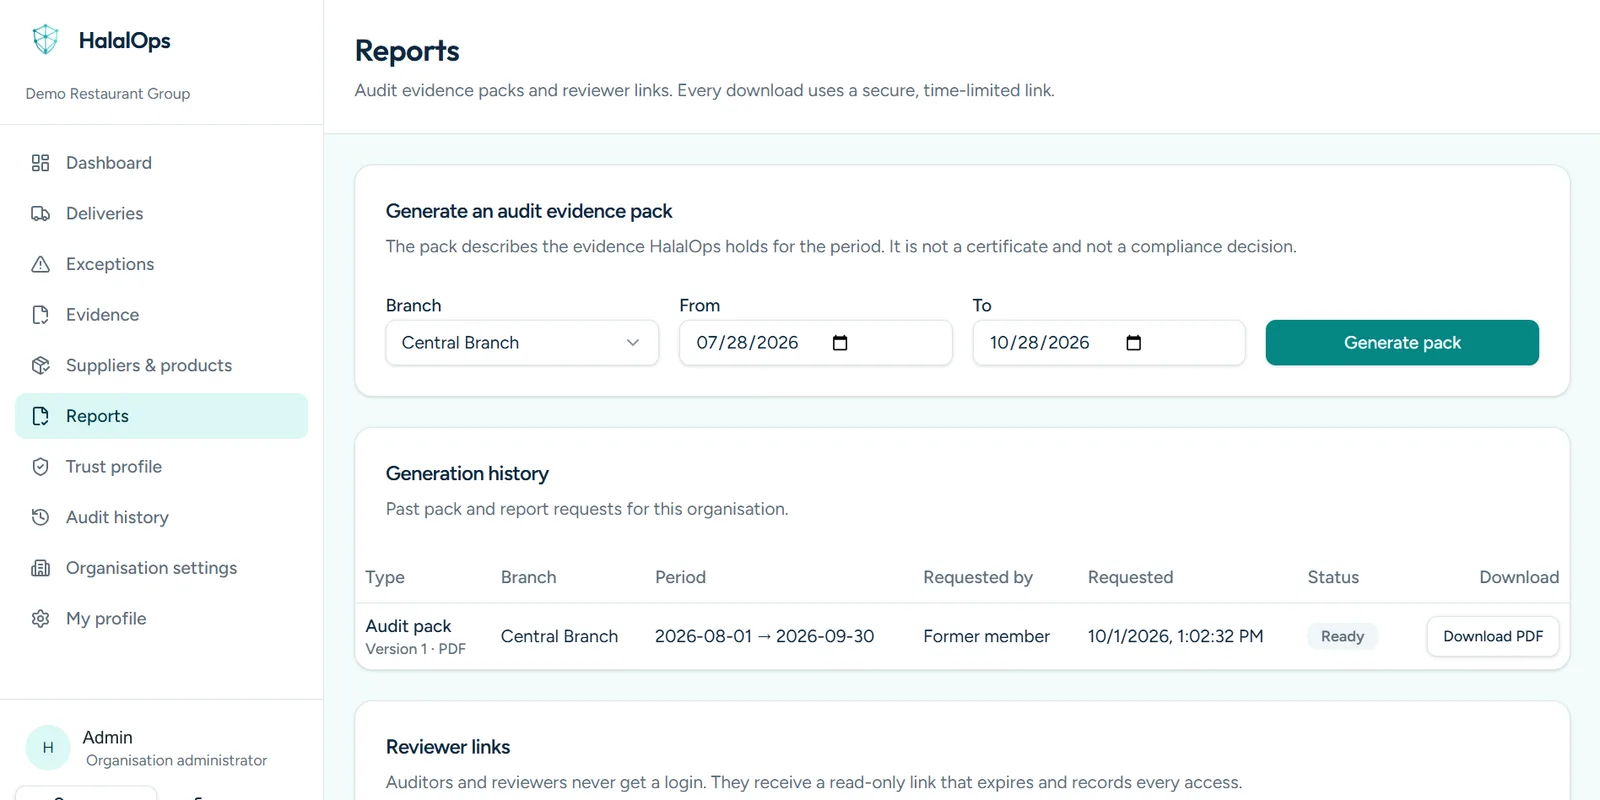Click the Exceptions warning triangle icon
The image size is (1600, 800).
(x=40, y=264)
